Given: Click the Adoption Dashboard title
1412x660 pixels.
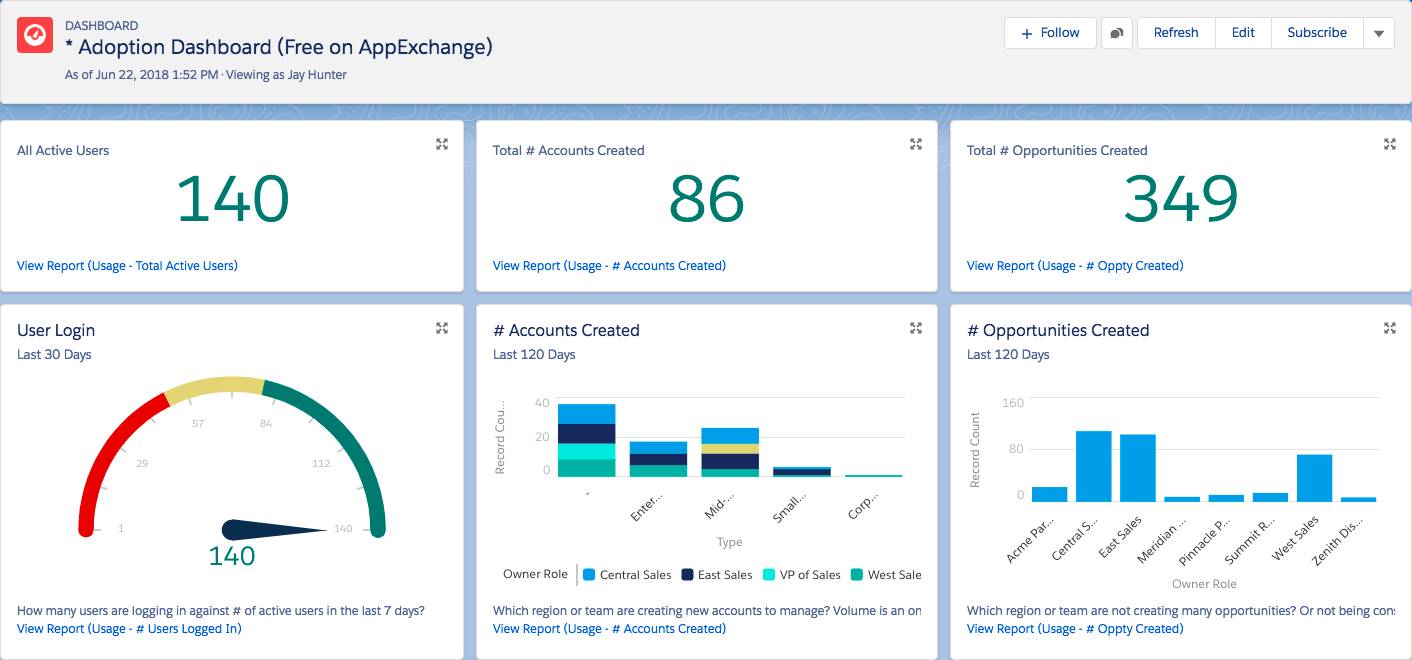Looking at the screenshot, I should pyautogui.click(x=278, y=47).
